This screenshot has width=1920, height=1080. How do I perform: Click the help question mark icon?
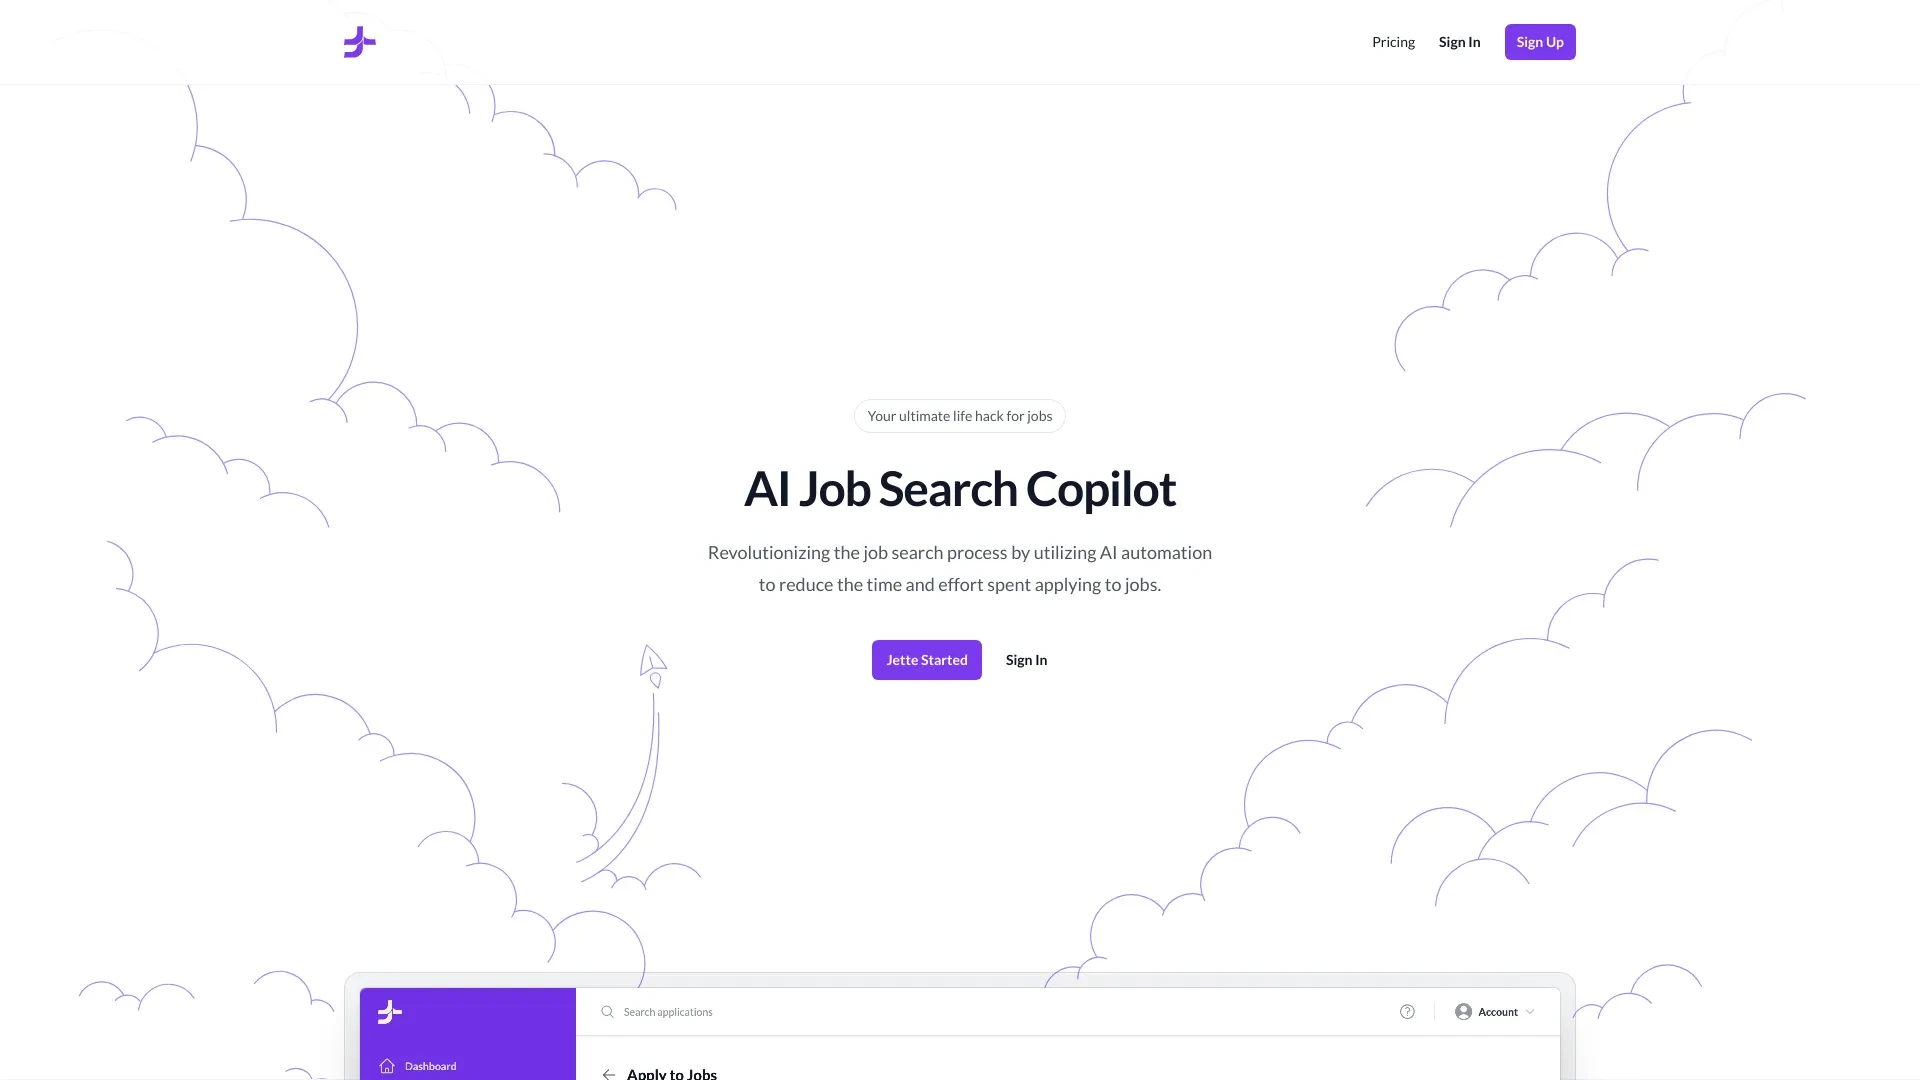[x=1407, y=1011]
